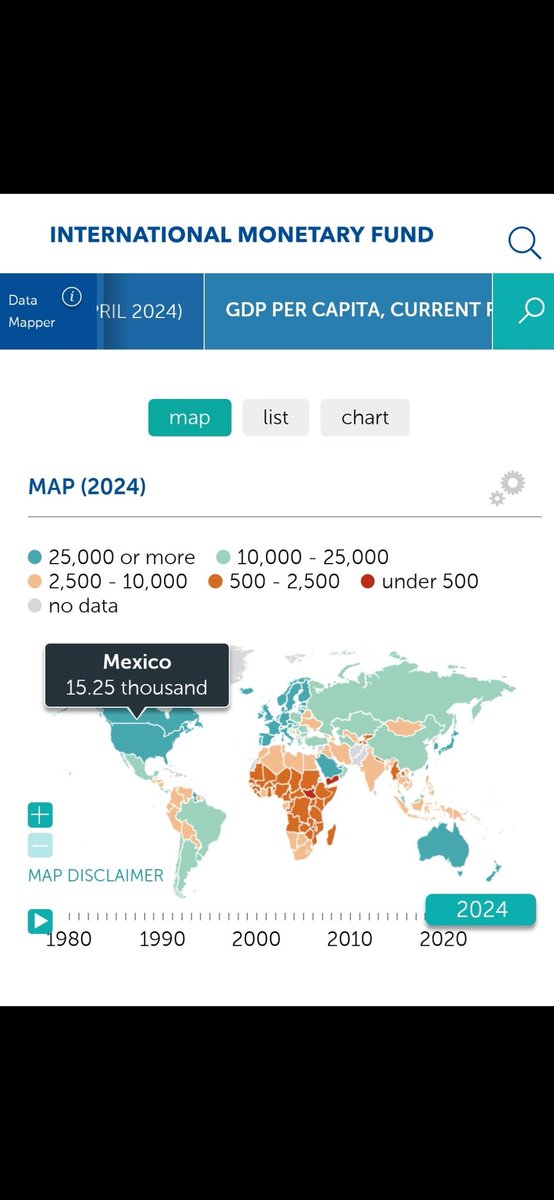Jump to 1990 on the timeline
Viewport: 554px width, 1200px height.
[162, 939]
